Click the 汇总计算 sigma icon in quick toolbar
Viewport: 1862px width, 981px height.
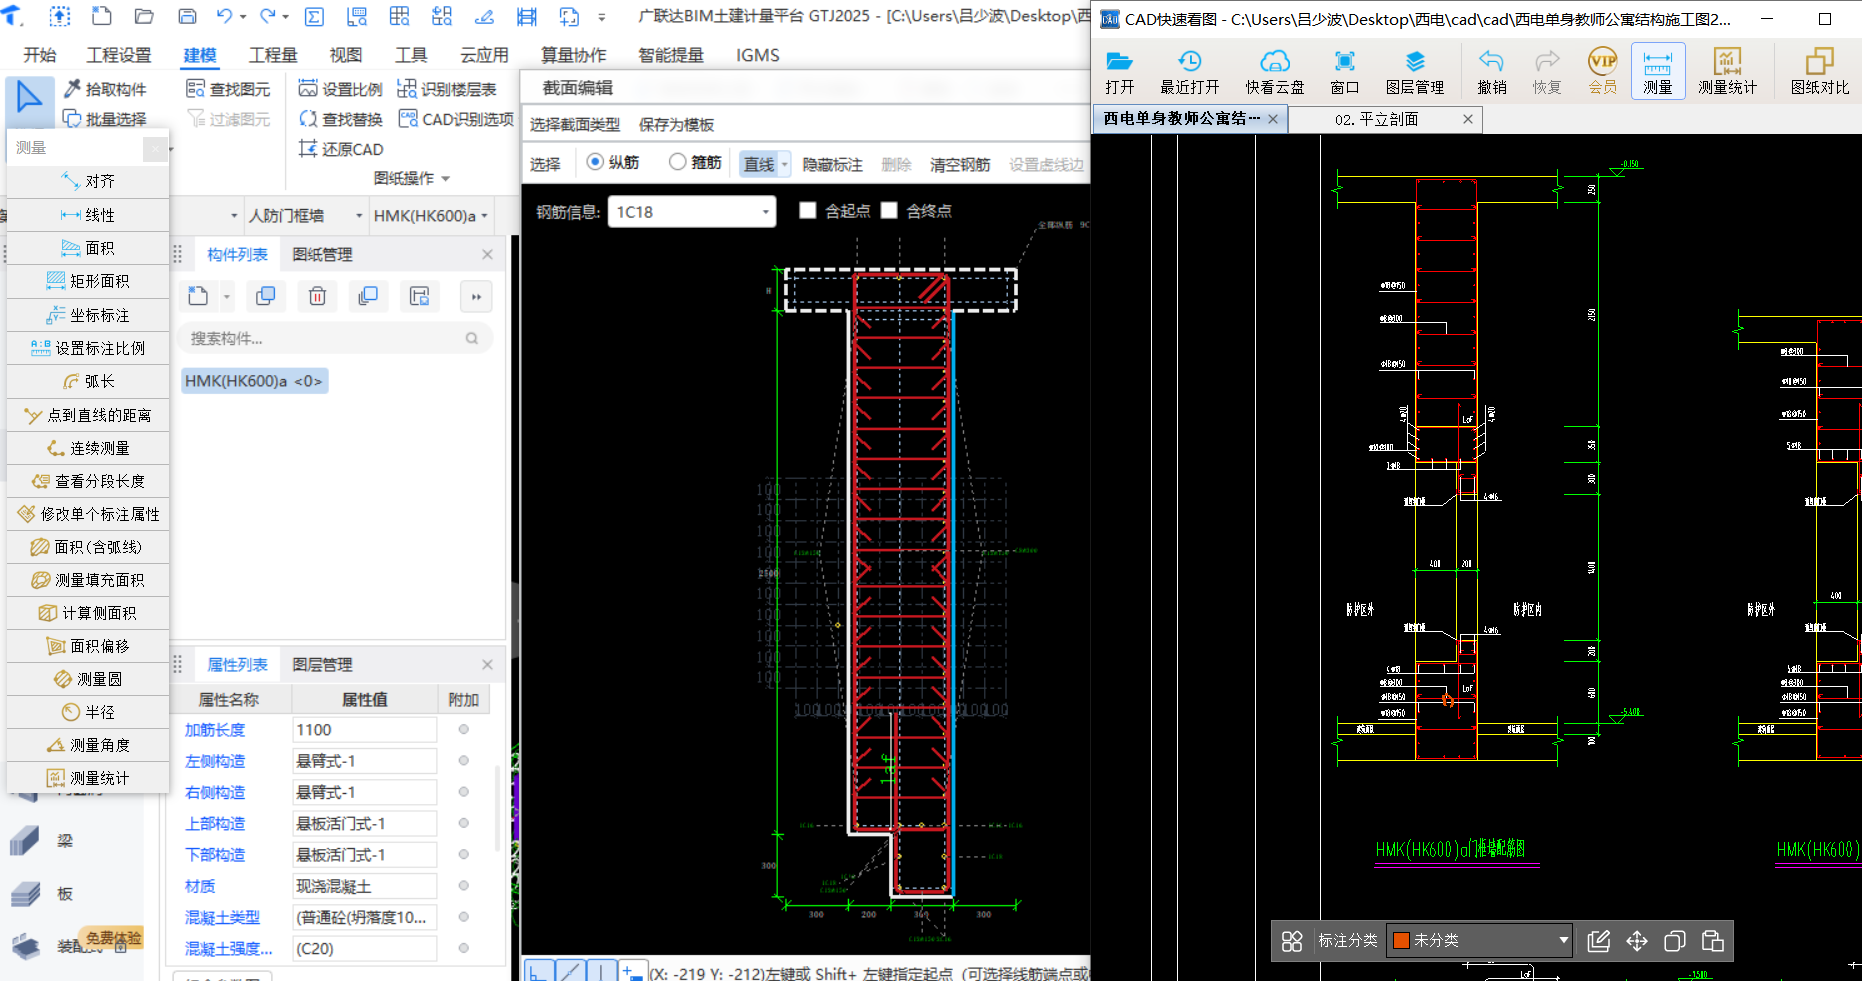click(314, 16)
